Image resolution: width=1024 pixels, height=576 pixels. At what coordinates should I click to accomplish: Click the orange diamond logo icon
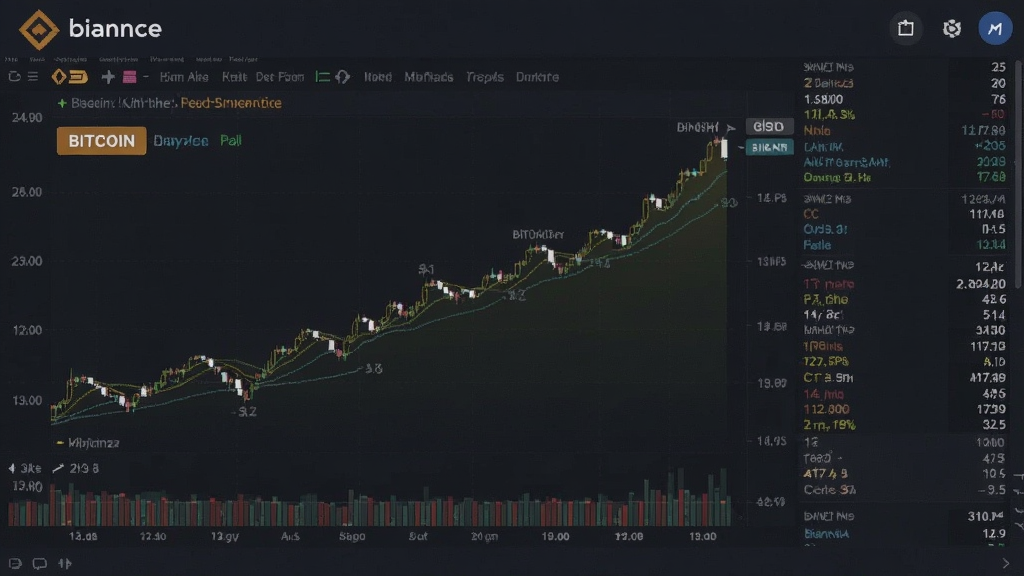tap(39, 29)
